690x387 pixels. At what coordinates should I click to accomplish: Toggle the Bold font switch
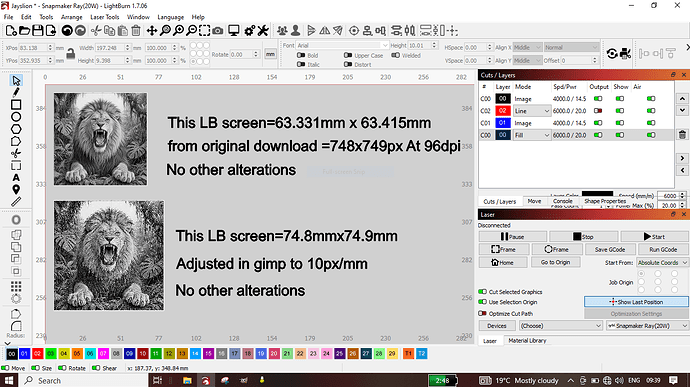pos(301,55)
